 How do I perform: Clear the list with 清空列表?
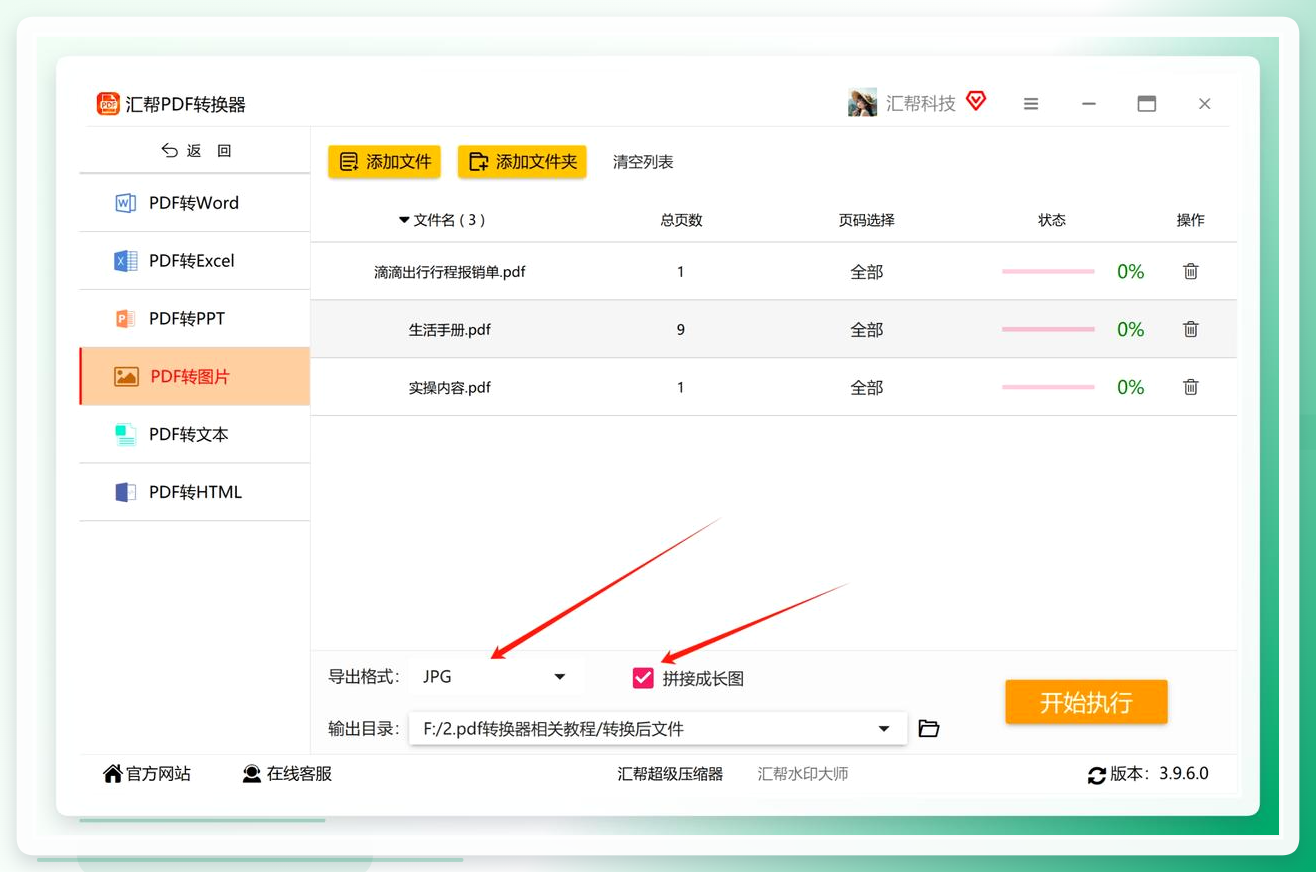[643, 162]
